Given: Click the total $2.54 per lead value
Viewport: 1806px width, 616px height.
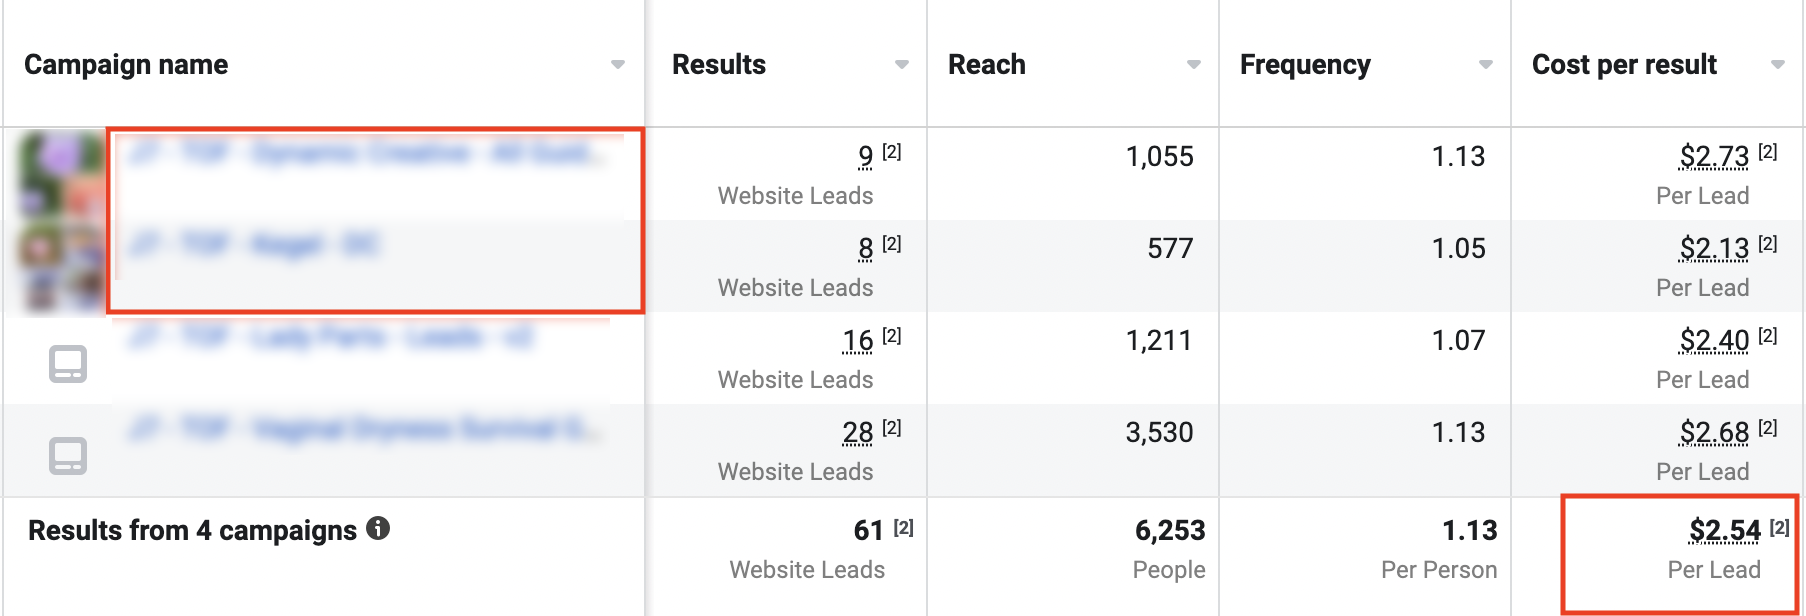Looking at the screenshot, I should (x=1724, y=531).
